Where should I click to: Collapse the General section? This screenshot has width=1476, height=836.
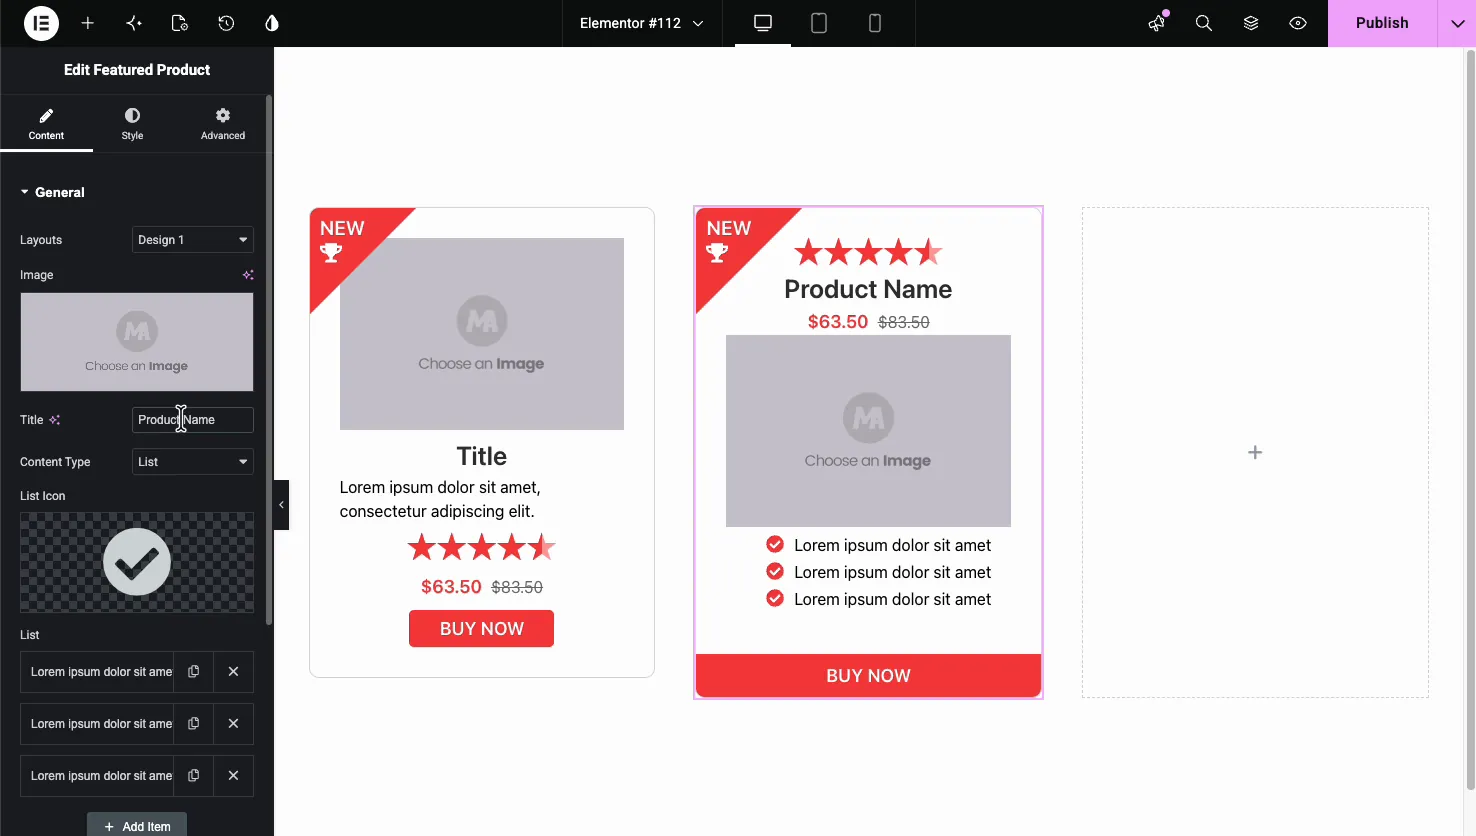point(53,192)
